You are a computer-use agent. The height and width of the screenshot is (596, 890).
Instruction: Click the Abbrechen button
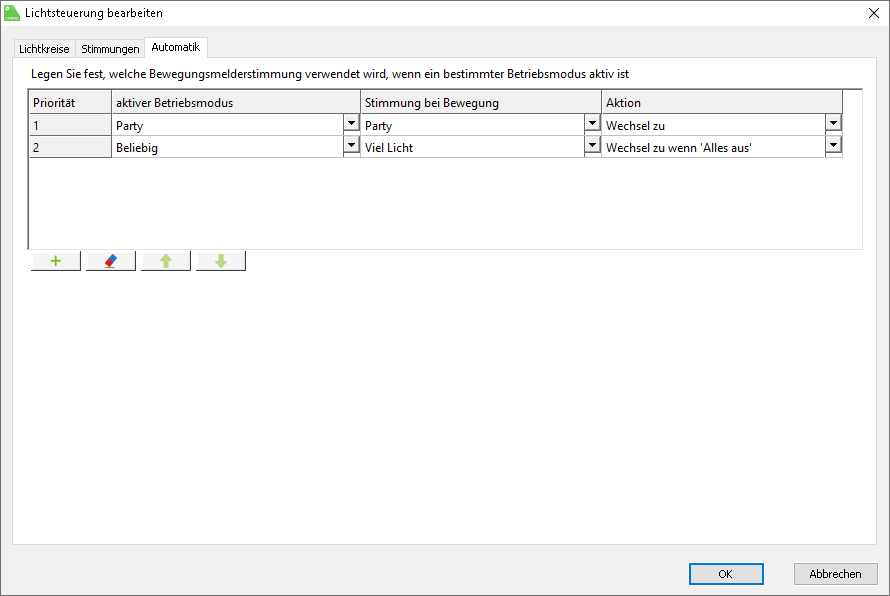point(835,574)
